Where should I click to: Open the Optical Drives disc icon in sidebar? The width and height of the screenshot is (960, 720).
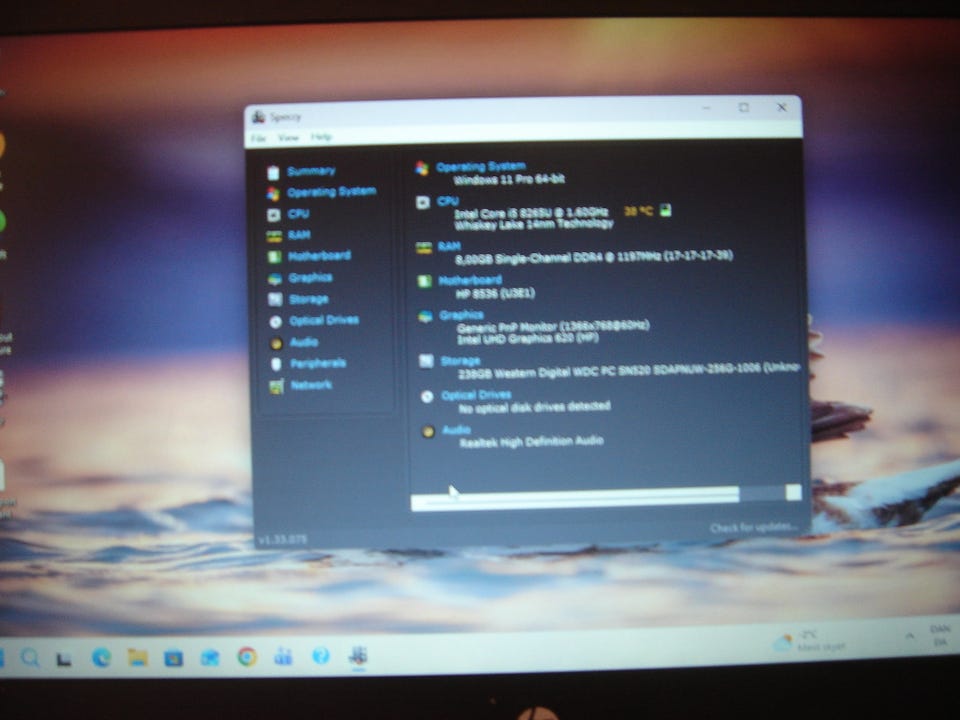tap(276, 321)
